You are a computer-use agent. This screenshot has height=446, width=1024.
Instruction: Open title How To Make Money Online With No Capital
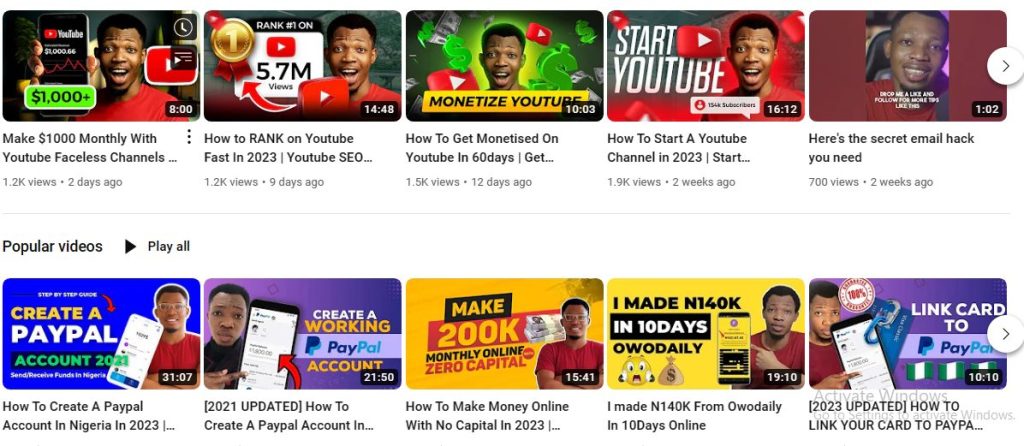click(x=487, y=415)
